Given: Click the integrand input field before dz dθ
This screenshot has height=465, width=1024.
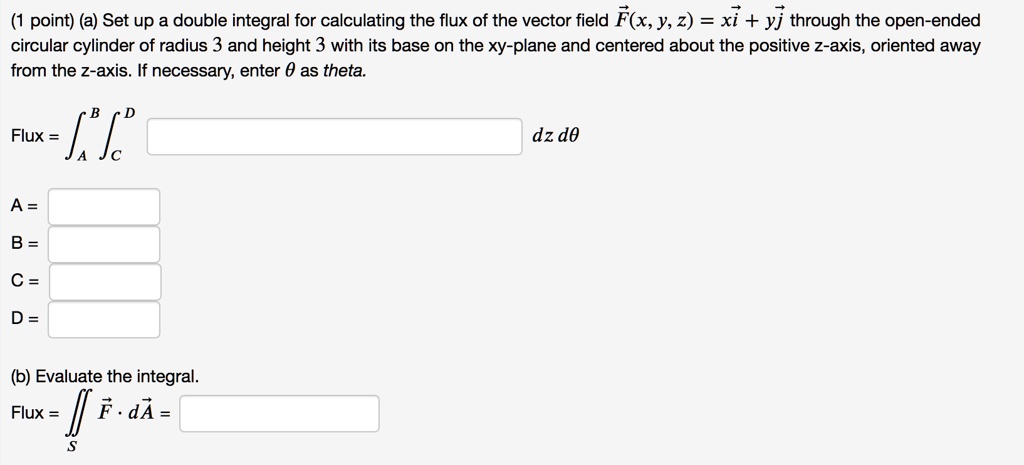Looking at the screenshot, I should 335,136.
